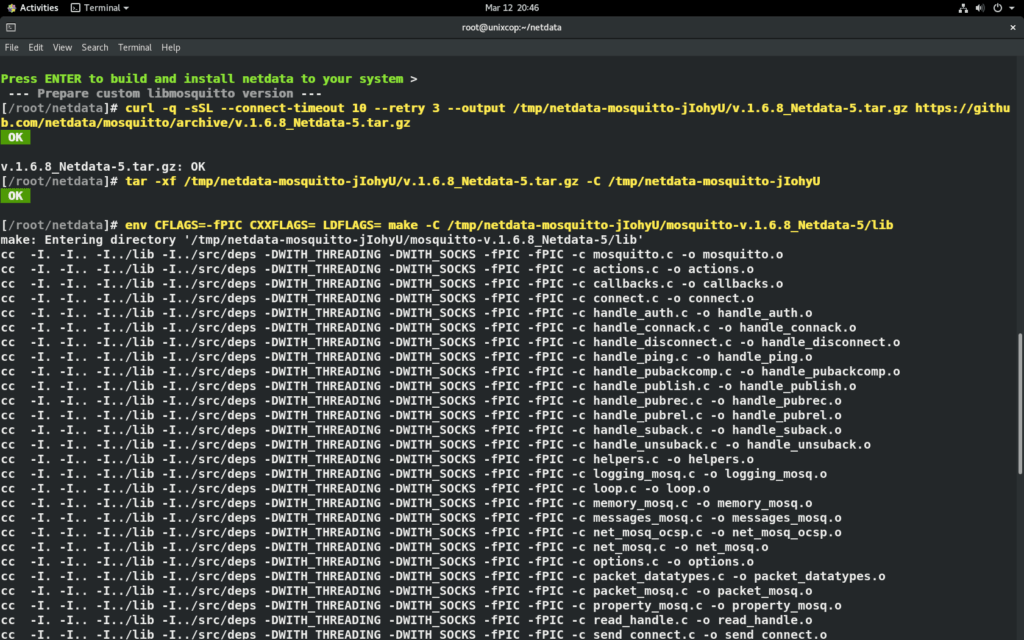The height and width of the screenshot is (640, 1024).
Task: Click the 'helpers.c -o helpers.o' line
Action: pos(377,459)
